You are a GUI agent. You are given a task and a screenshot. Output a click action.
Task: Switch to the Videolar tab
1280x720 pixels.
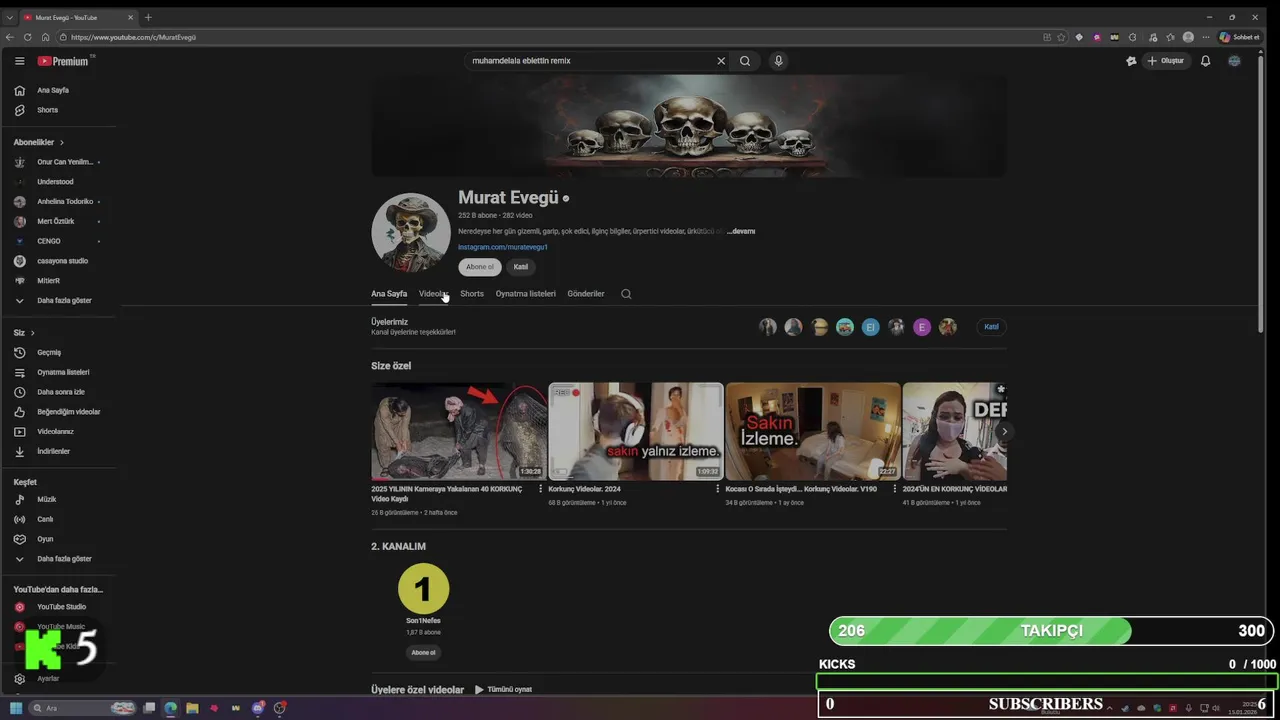point(433,294)
